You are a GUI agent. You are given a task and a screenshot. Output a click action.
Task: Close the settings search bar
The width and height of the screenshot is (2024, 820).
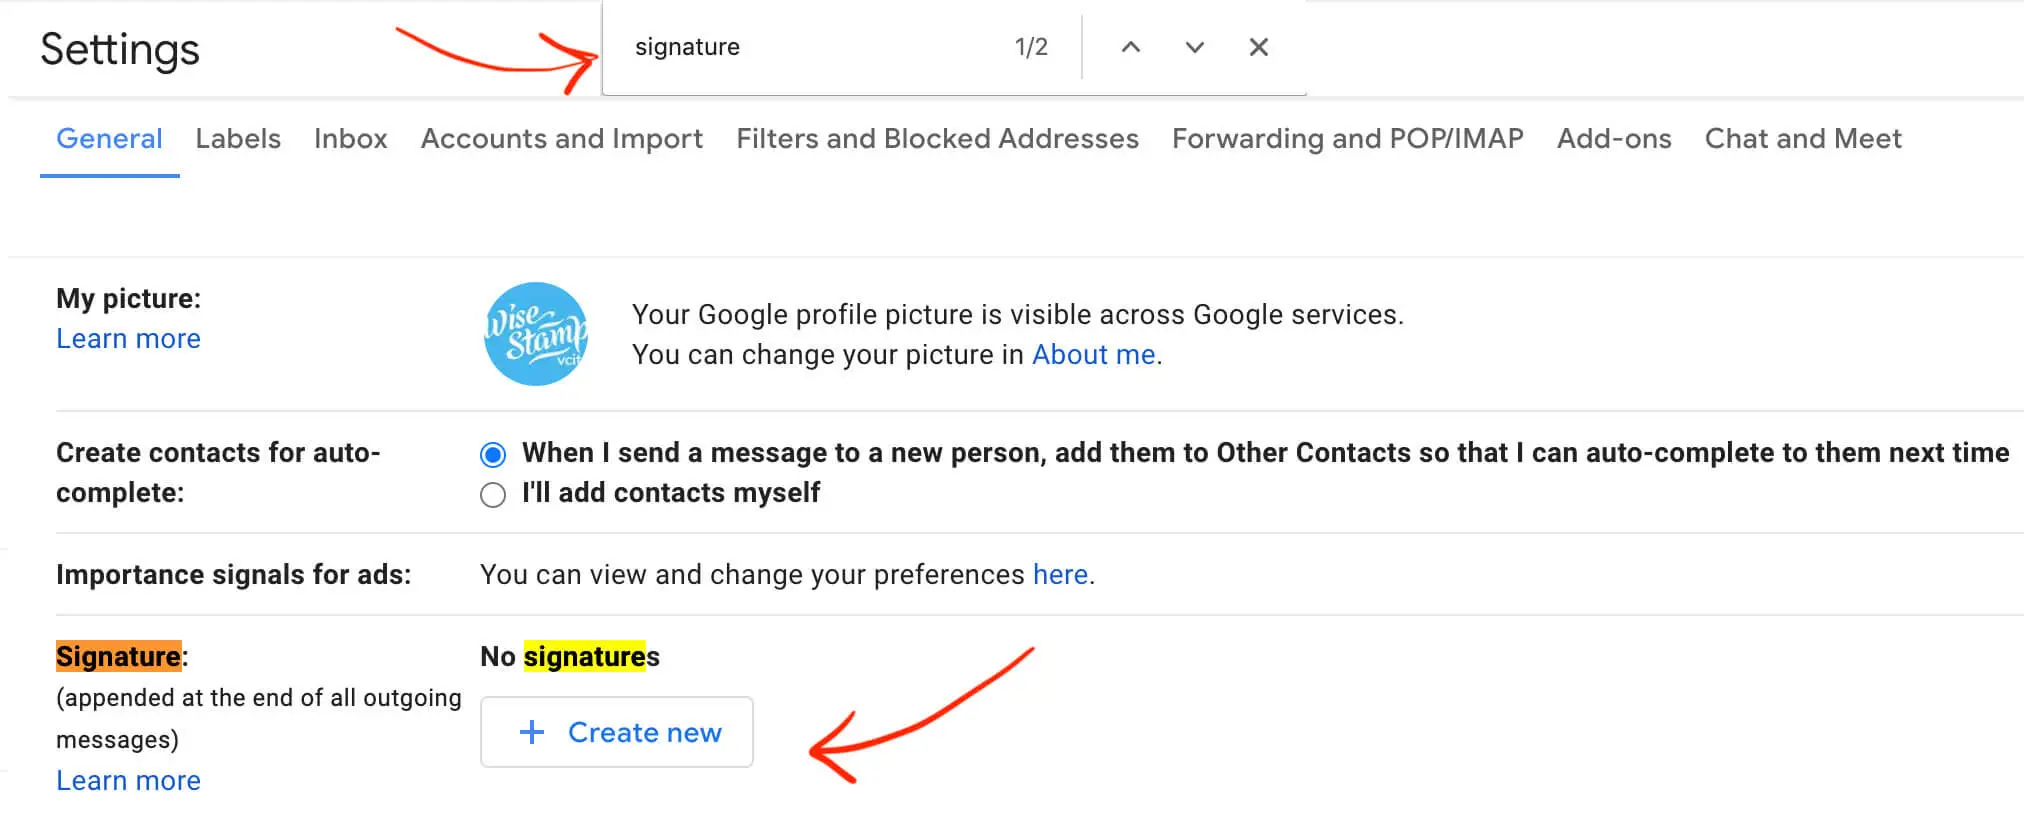1258,46
